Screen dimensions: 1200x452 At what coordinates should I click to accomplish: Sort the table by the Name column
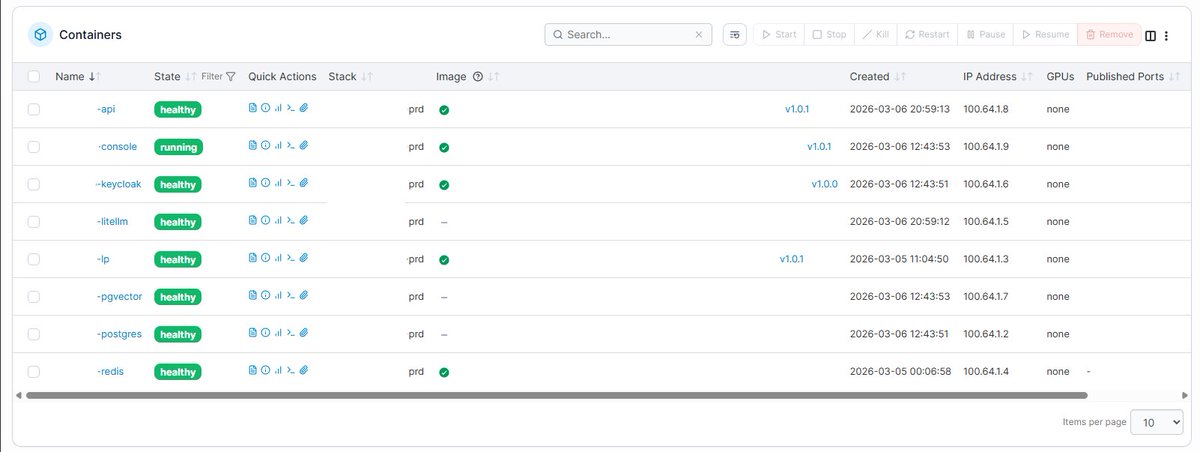coord(78,76)
